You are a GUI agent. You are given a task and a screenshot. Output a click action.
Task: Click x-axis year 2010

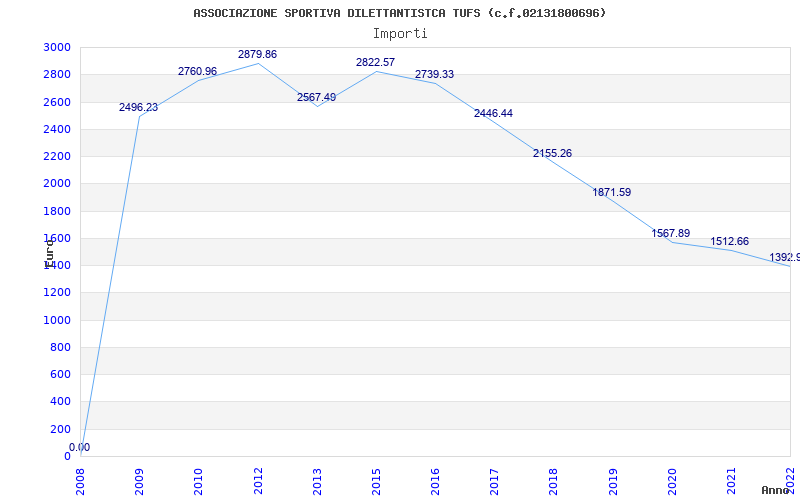pyautogui.click(x=199, y=482)
